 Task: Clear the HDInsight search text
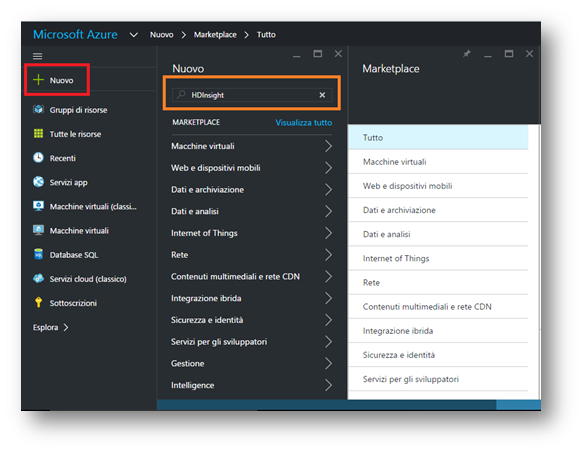coord(322,95)
